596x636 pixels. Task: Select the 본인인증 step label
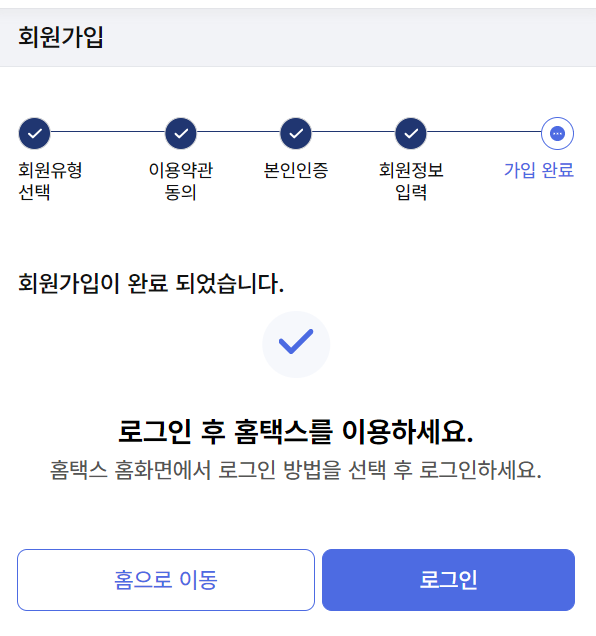click(x=296, y=170)
